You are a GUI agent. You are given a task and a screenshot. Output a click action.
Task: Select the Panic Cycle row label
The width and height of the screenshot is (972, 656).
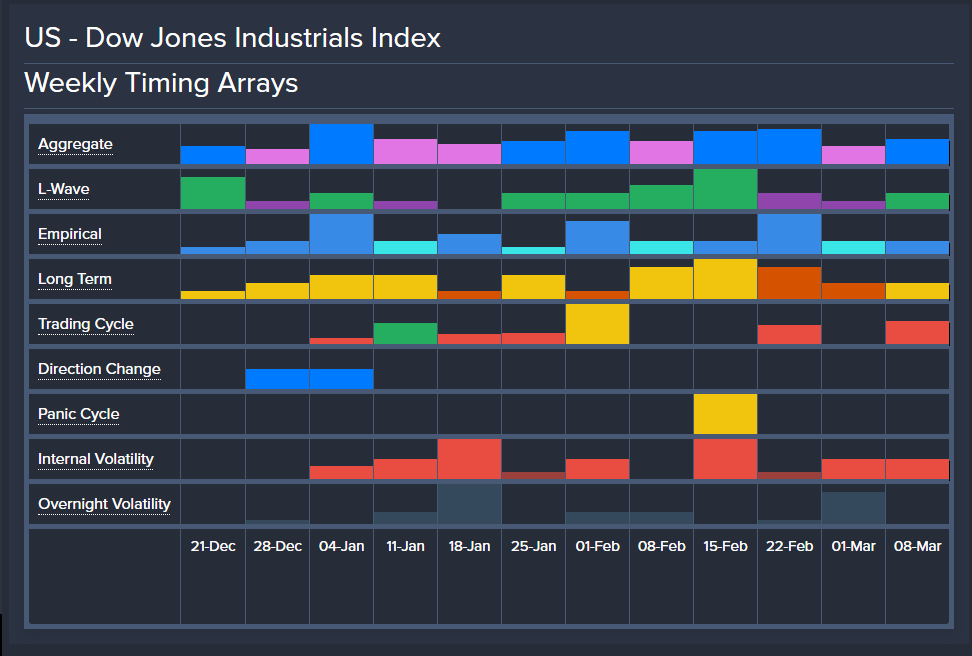78,414
